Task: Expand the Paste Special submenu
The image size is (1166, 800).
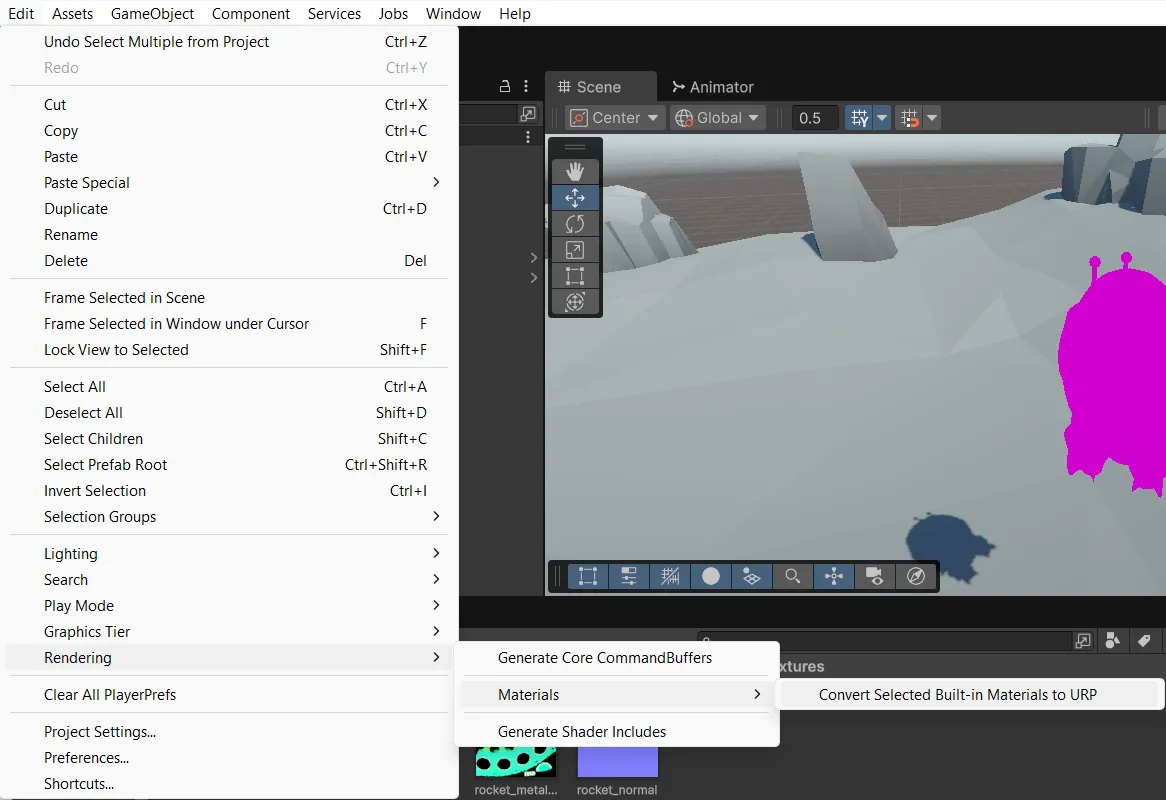Action: click(x=229, y=183)
